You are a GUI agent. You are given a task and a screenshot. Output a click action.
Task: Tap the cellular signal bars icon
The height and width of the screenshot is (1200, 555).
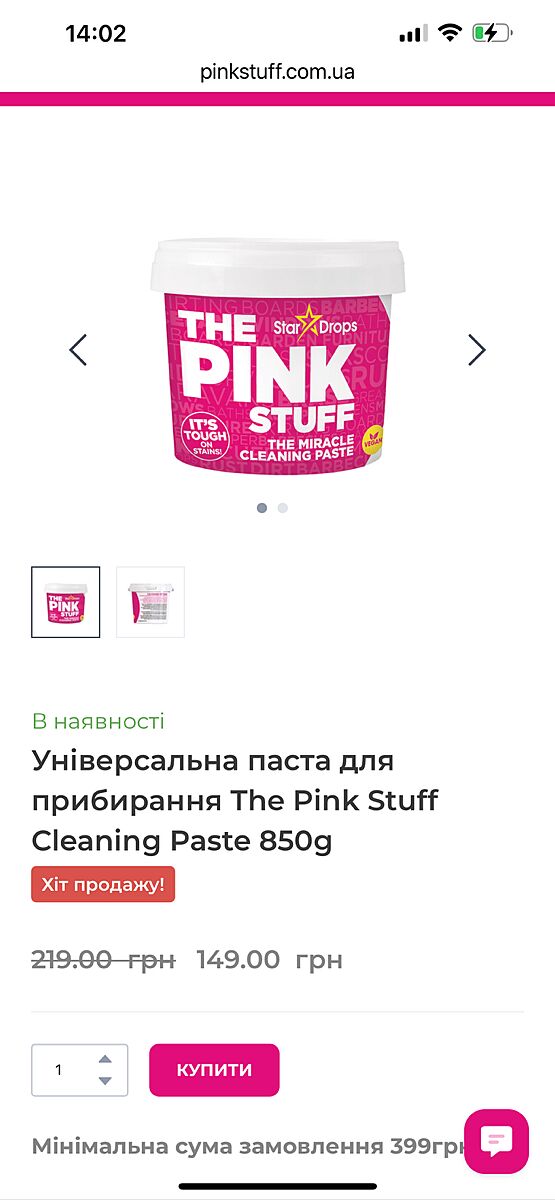click(413, 34)
